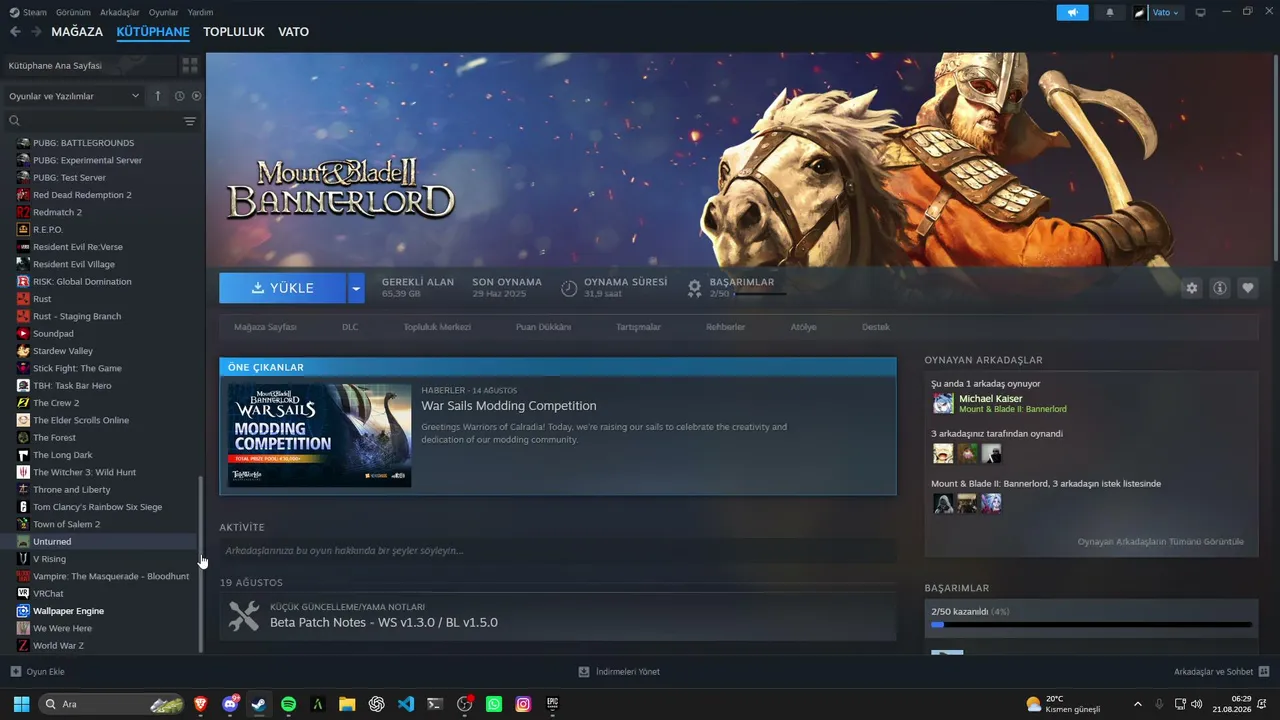Click the activity comment input box
Screen dimensions: 1280x720
(x=558, y=551)
